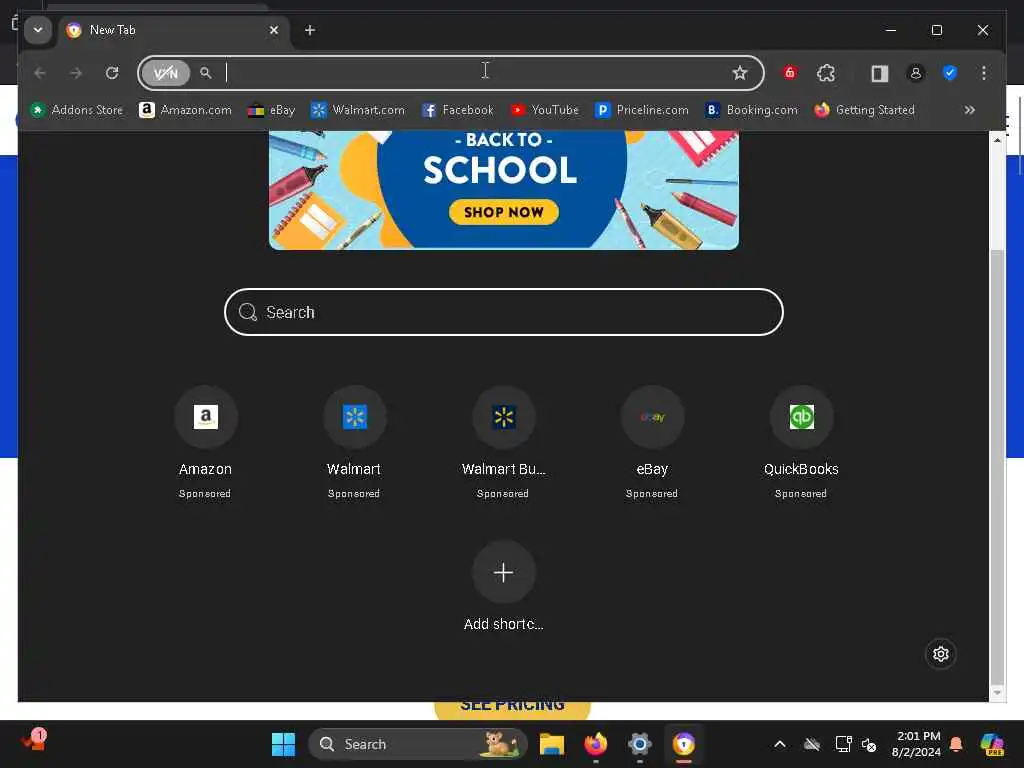Open Firefox from taskbar
The image size is (1024, 768).
(x=596, y=744)
